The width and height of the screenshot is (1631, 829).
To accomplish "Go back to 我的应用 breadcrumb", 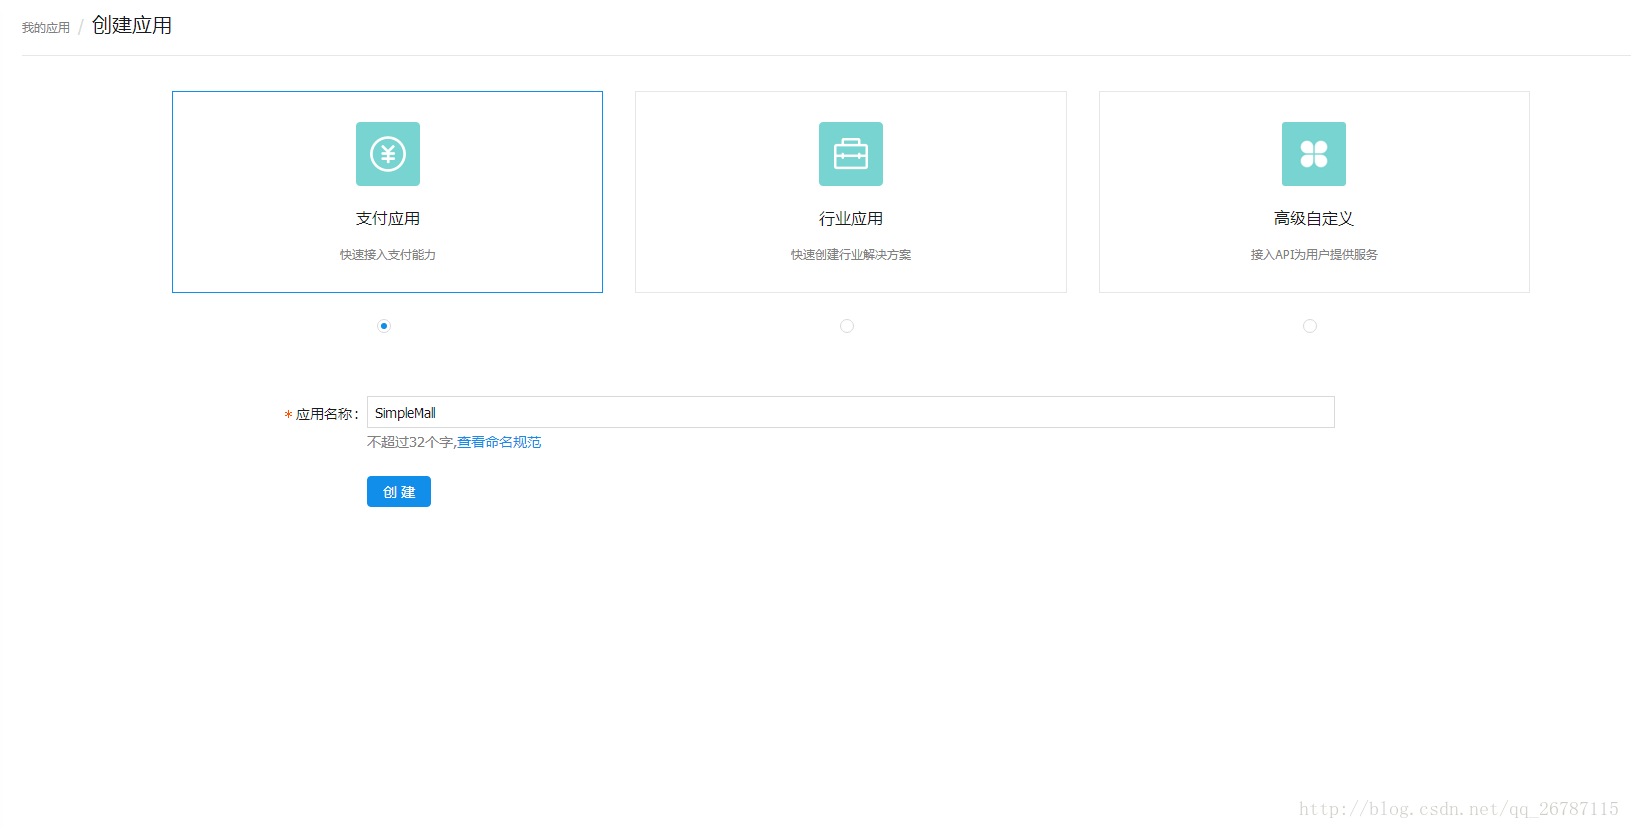I will (x=46, y=28).
